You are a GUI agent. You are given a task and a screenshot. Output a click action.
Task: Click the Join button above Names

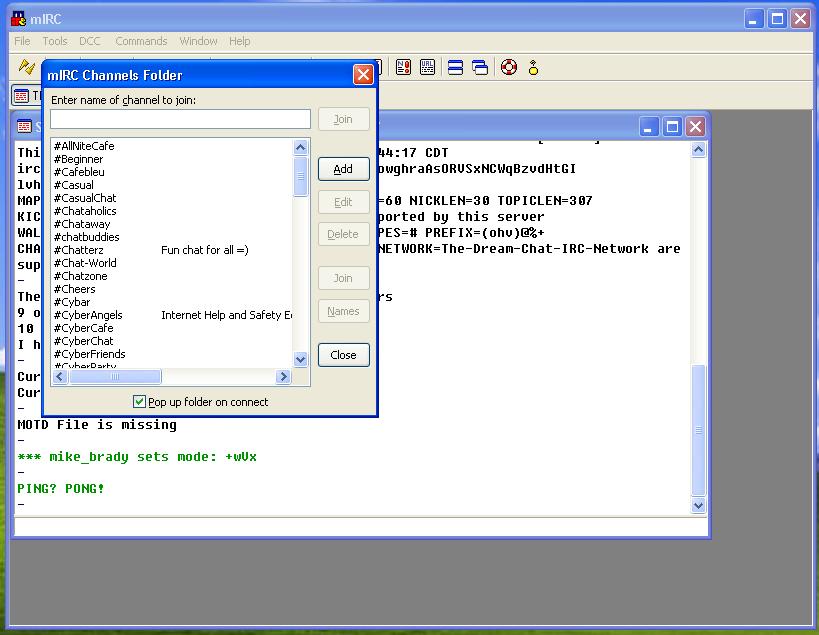click(x=343, y=278)
